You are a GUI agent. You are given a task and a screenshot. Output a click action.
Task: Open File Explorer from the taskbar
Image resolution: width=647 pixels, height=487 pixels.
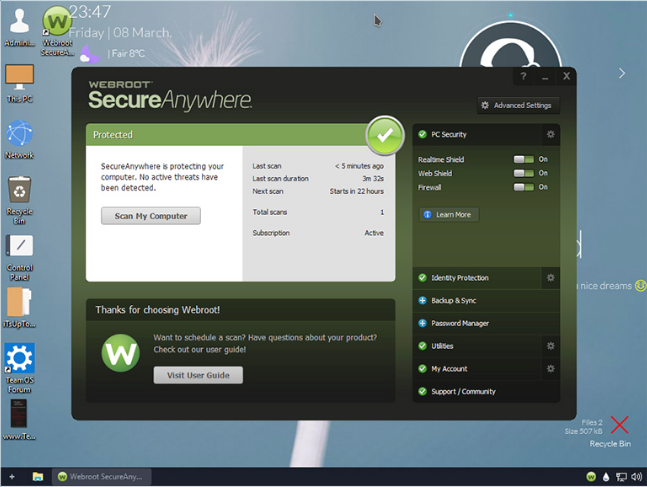[x=38, y=477]
